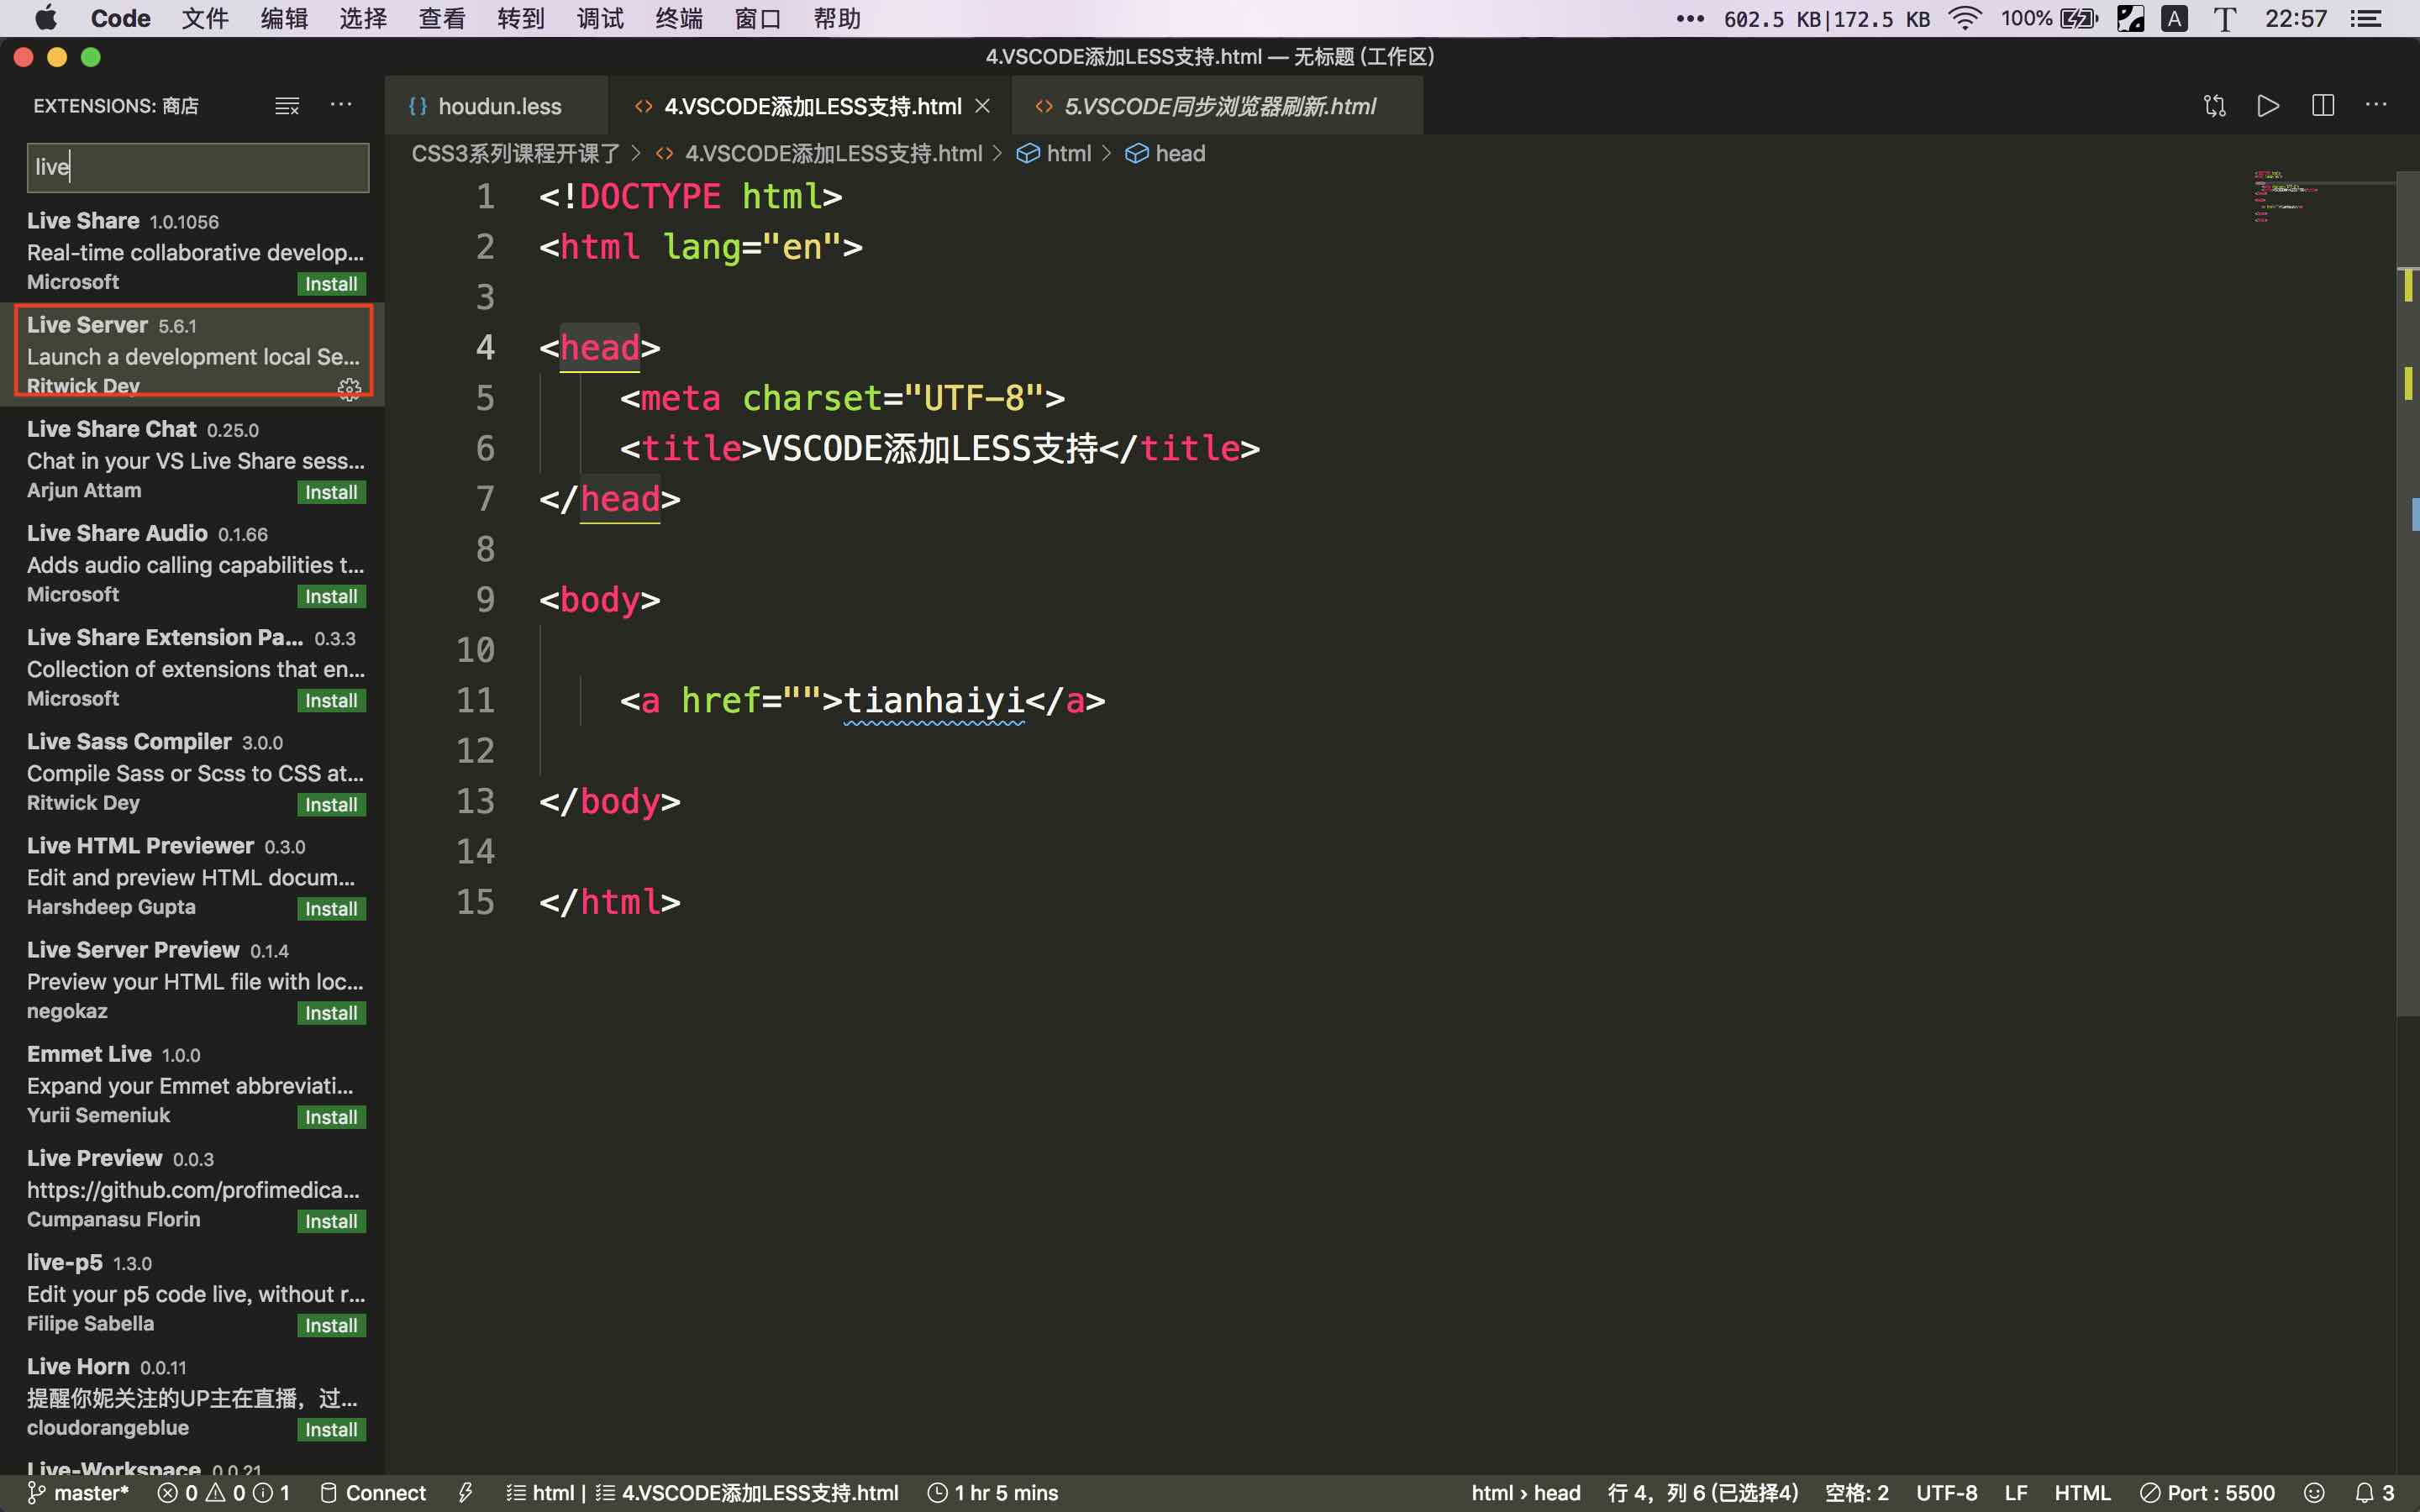This screenshot has width=2420, height=1512.
Task: Open Wi-Fi menu bar icon
Action: [x=1965, y=18]
